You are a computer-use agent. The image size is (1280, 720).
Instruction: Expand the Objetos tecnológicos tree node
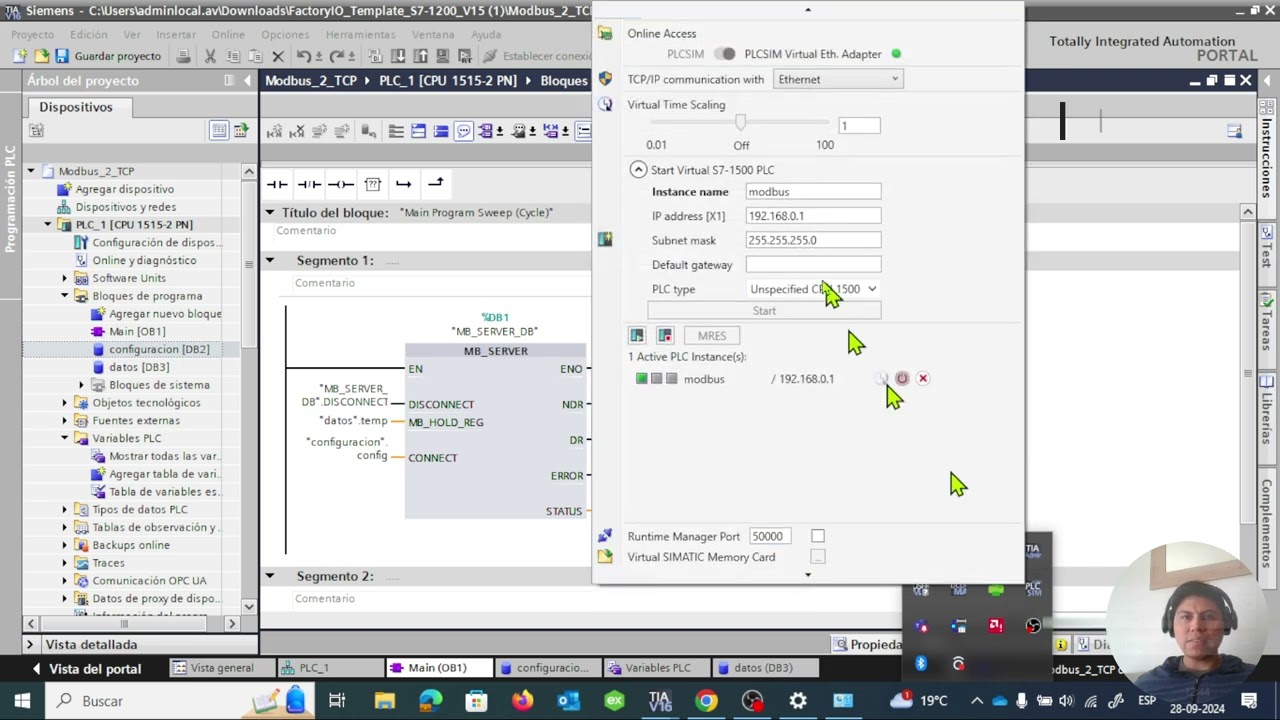click(65, 403)
